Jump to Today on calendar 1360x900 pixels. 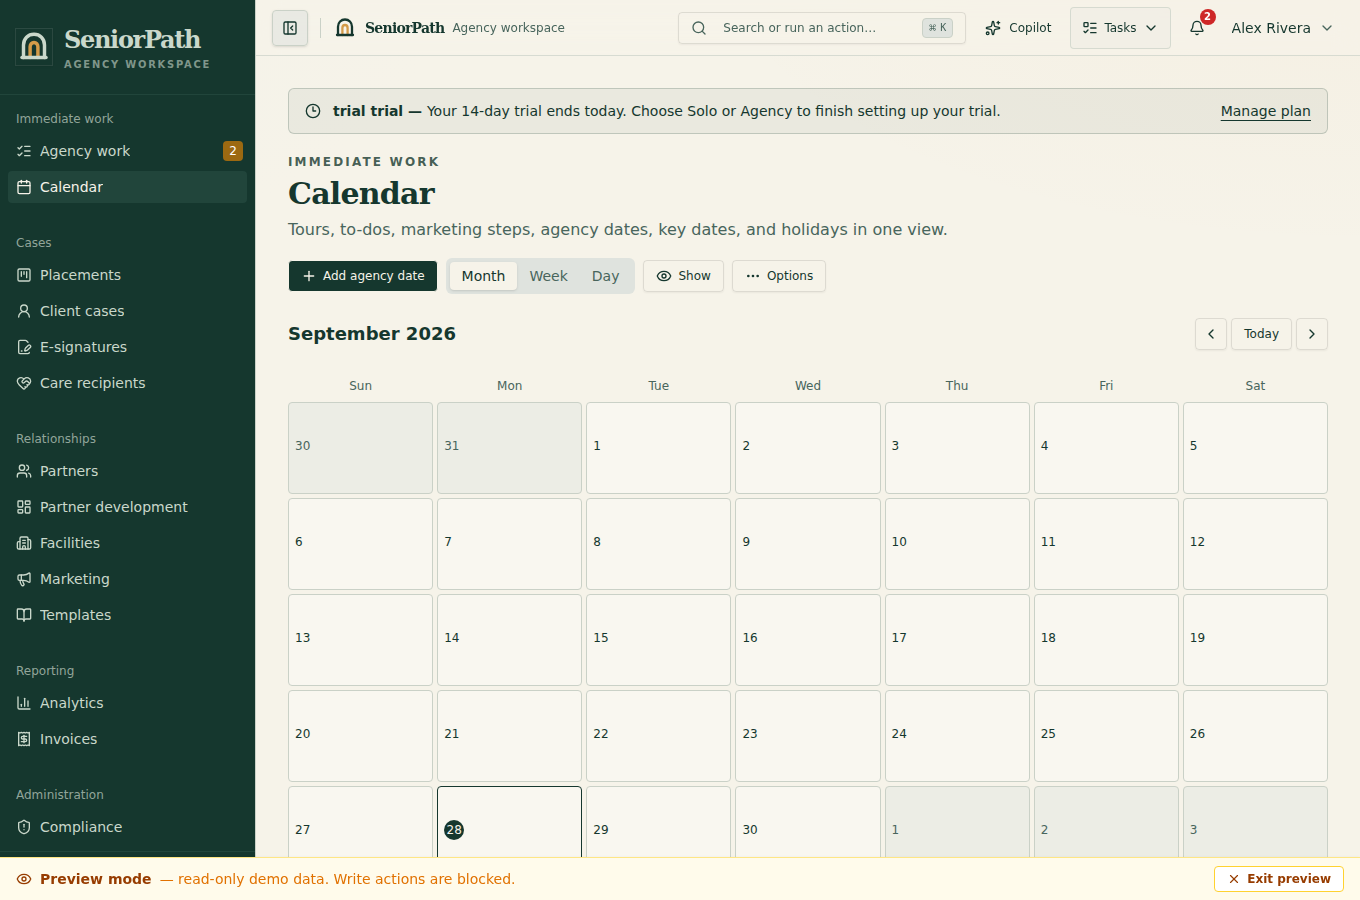(x=1261, y=334)
